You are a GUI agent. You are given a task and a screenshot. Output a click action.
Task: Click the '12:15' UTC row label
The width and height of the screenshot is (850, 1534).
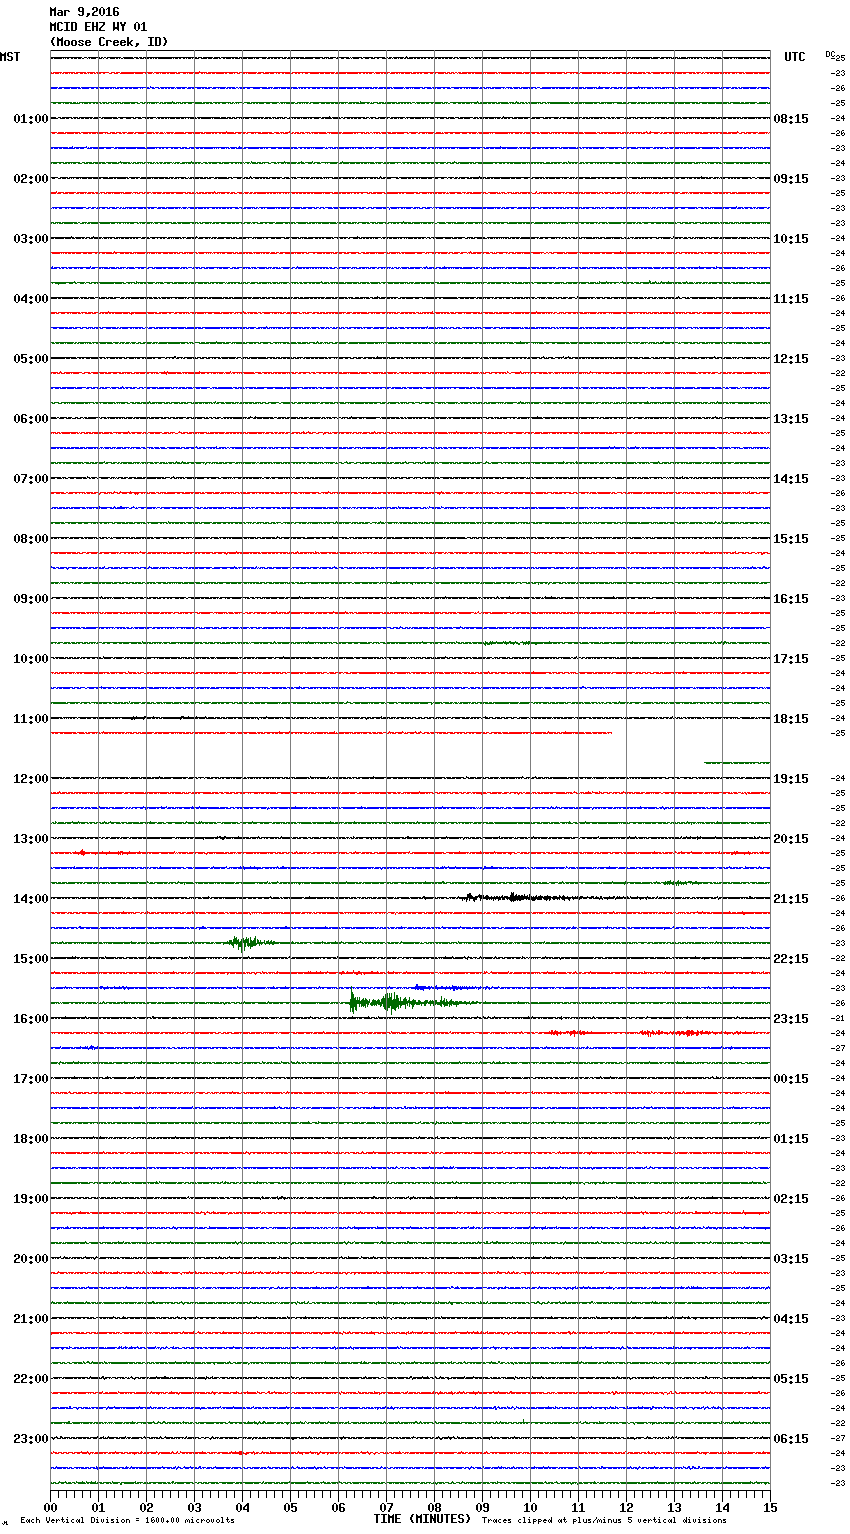point(791,359)
